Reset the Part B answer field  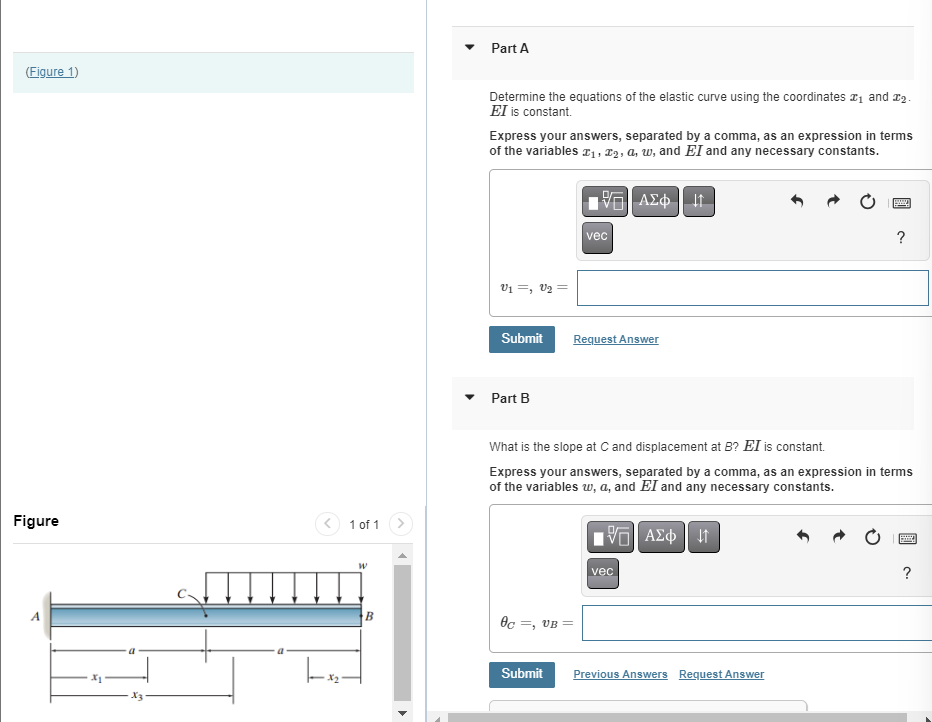(873, 537)
